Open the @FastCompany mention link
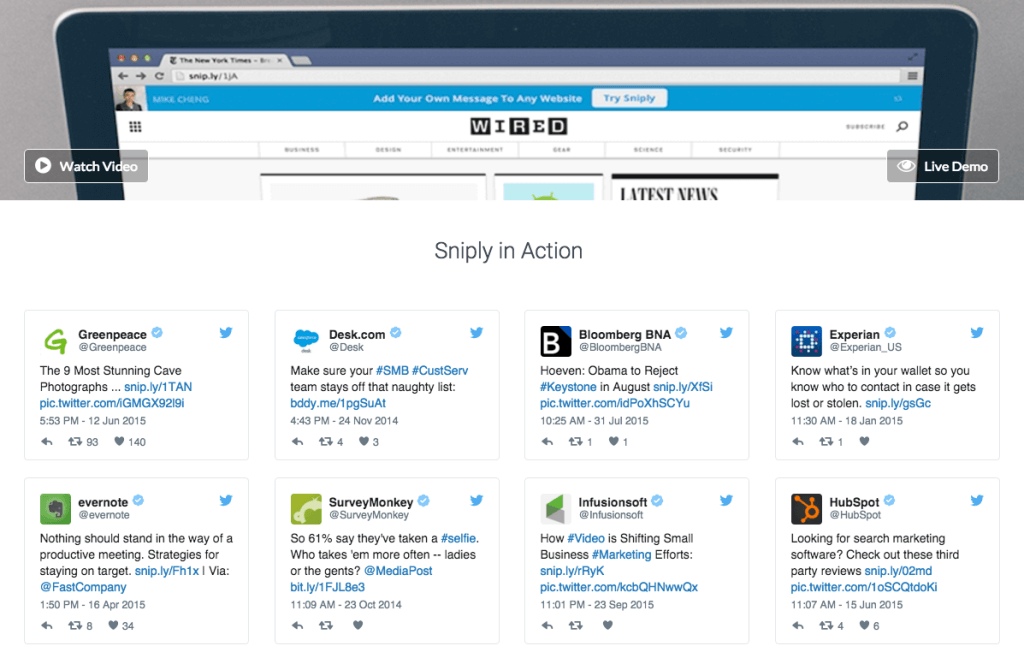The height and width of the screenshot is (658, 1024). coord(83,588)
